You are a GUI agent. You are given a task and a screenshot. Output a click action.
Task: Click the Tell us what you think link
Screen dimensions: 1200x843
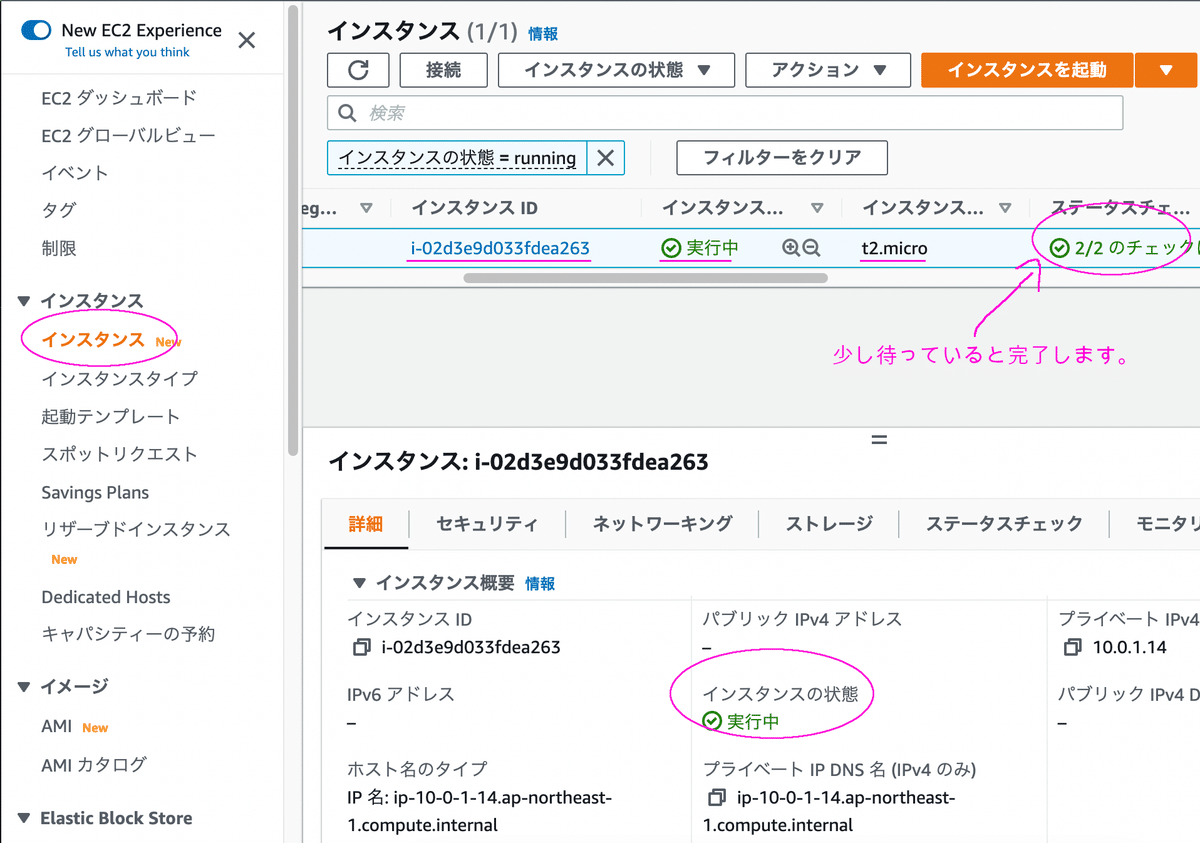(127, 52)
